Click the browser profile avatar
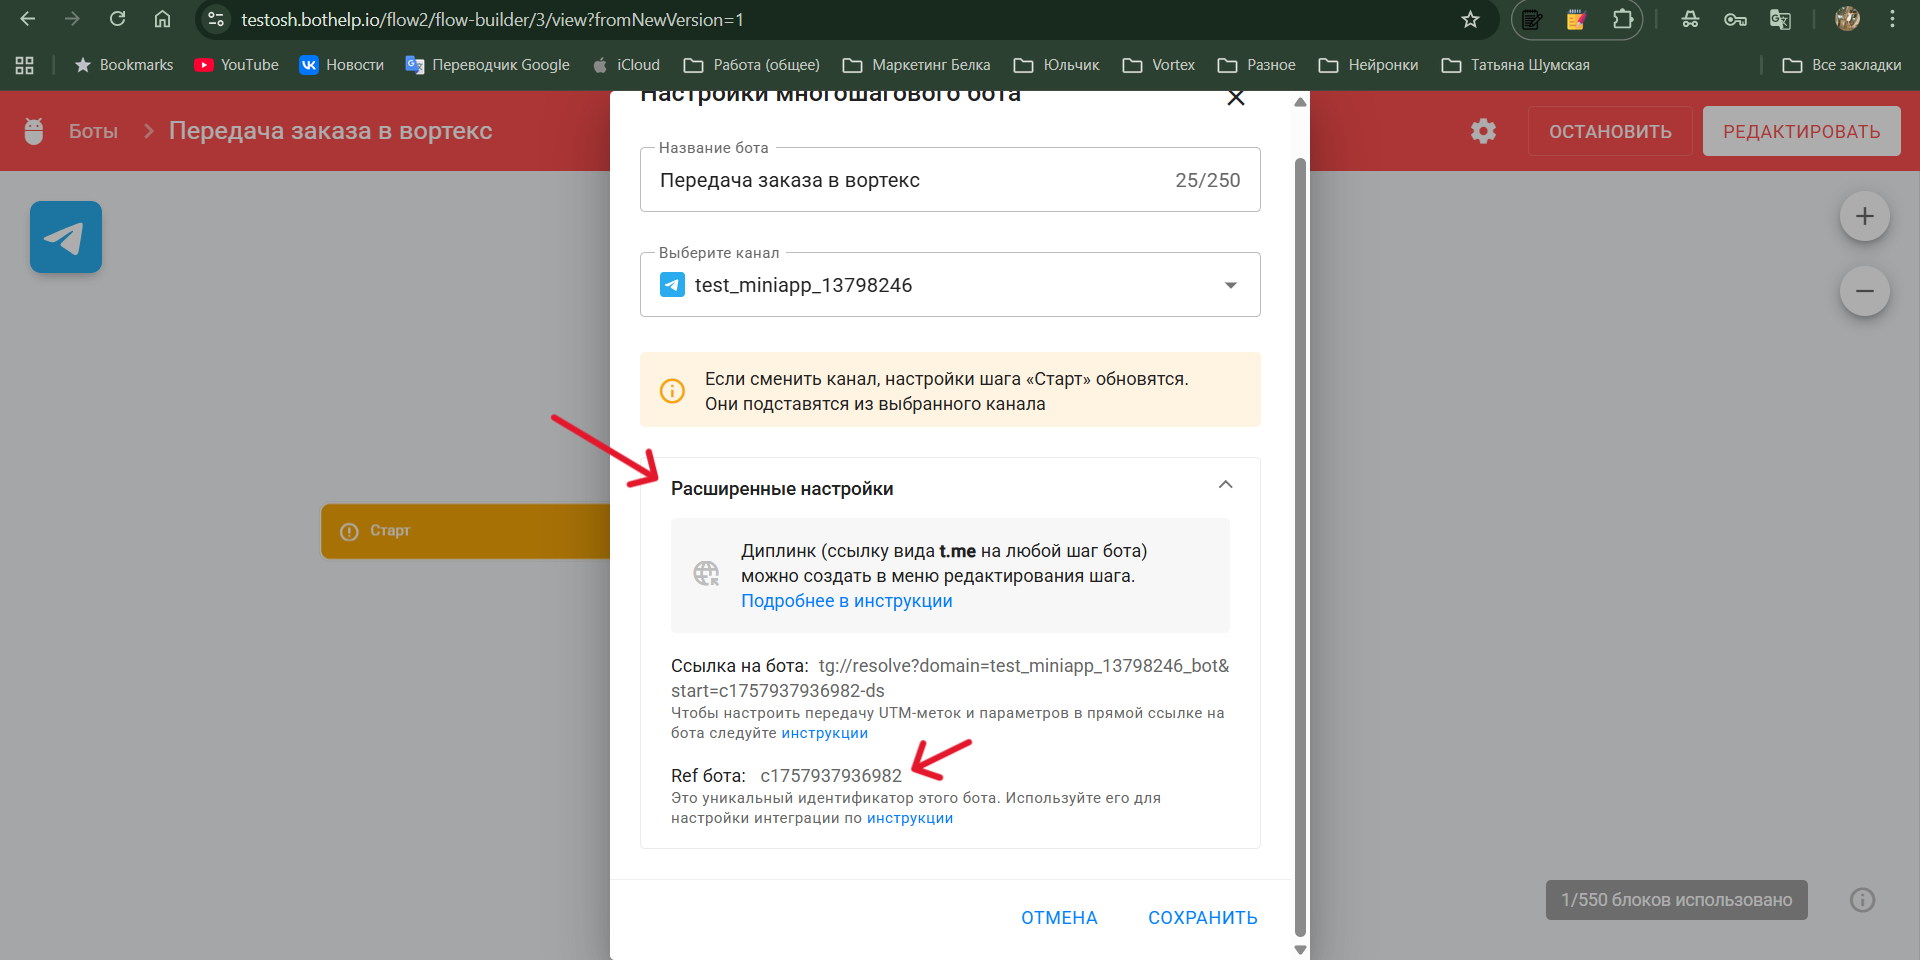1920x960 pixels. 1848,19
